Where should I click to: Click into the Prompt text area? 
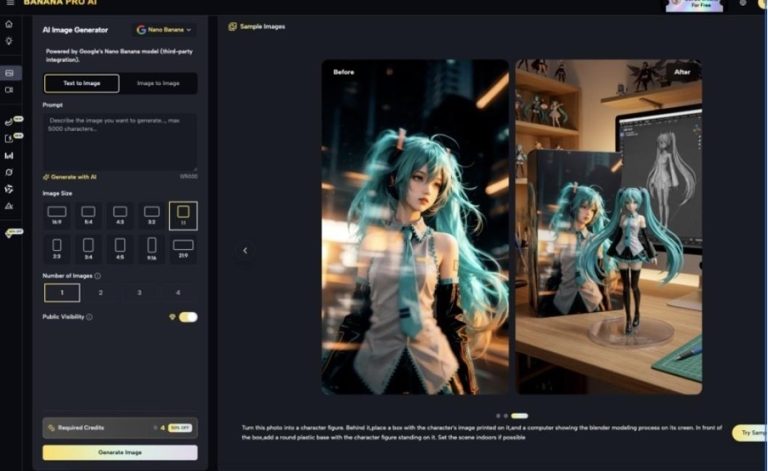pos(120,140)
